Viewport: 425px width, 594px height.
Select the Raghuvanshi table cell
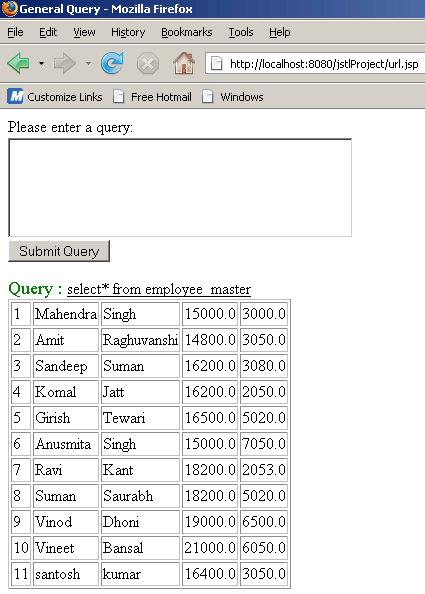click(140, 340)
